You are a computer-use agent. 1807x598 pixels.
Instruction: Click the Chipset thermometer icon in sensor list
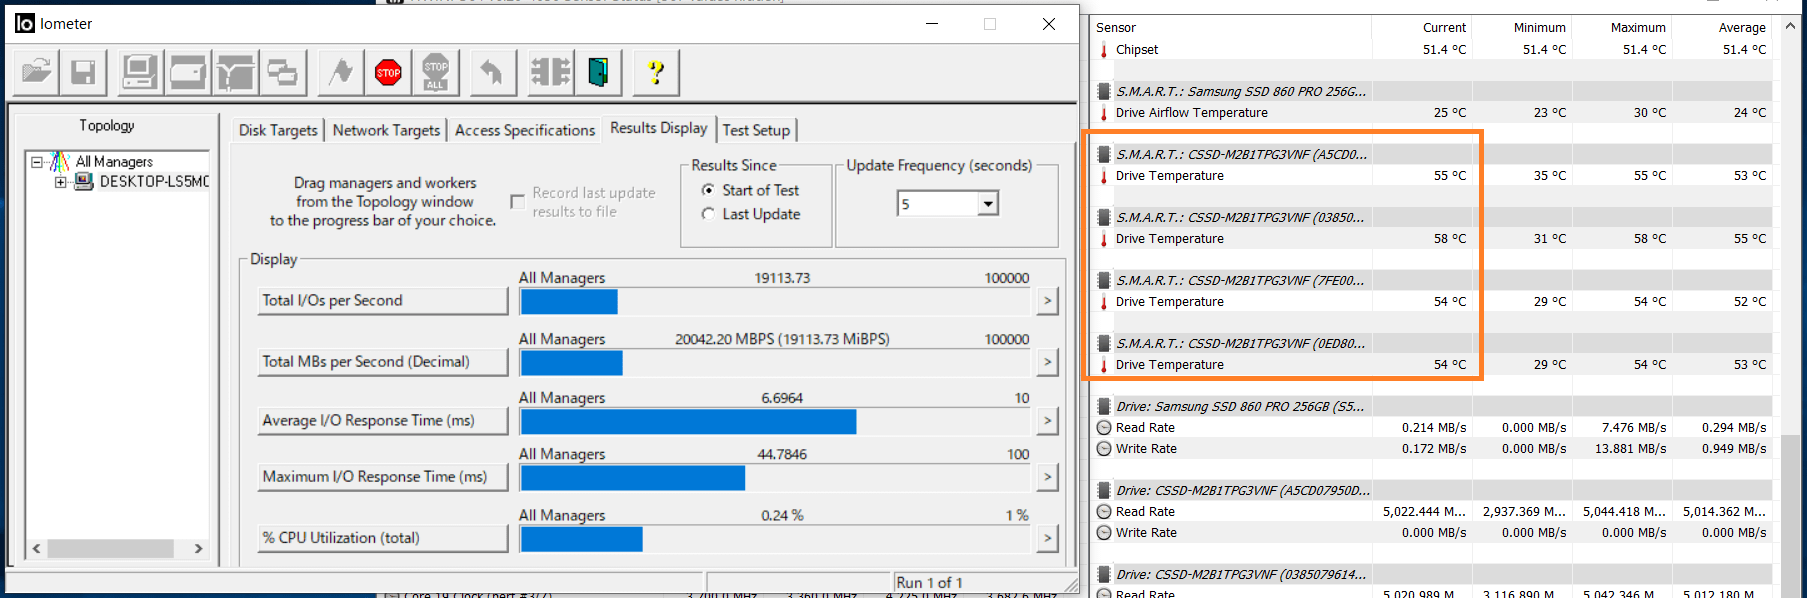(x=1104, y=50)
